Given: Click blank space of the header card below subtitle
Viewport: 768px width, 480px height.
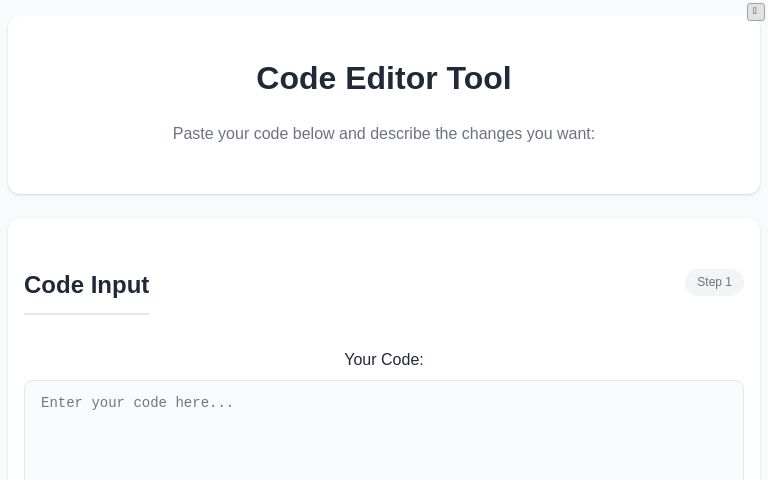Looking at the screenshot, I should (384, 170).
